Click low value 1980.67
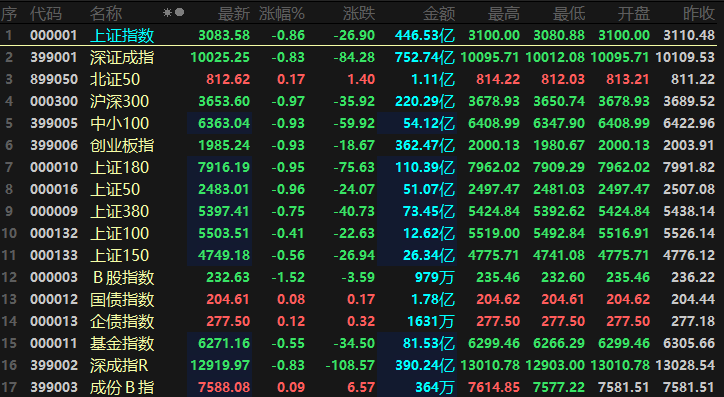This screenshot has width=724, height=397. click(559, 145)
